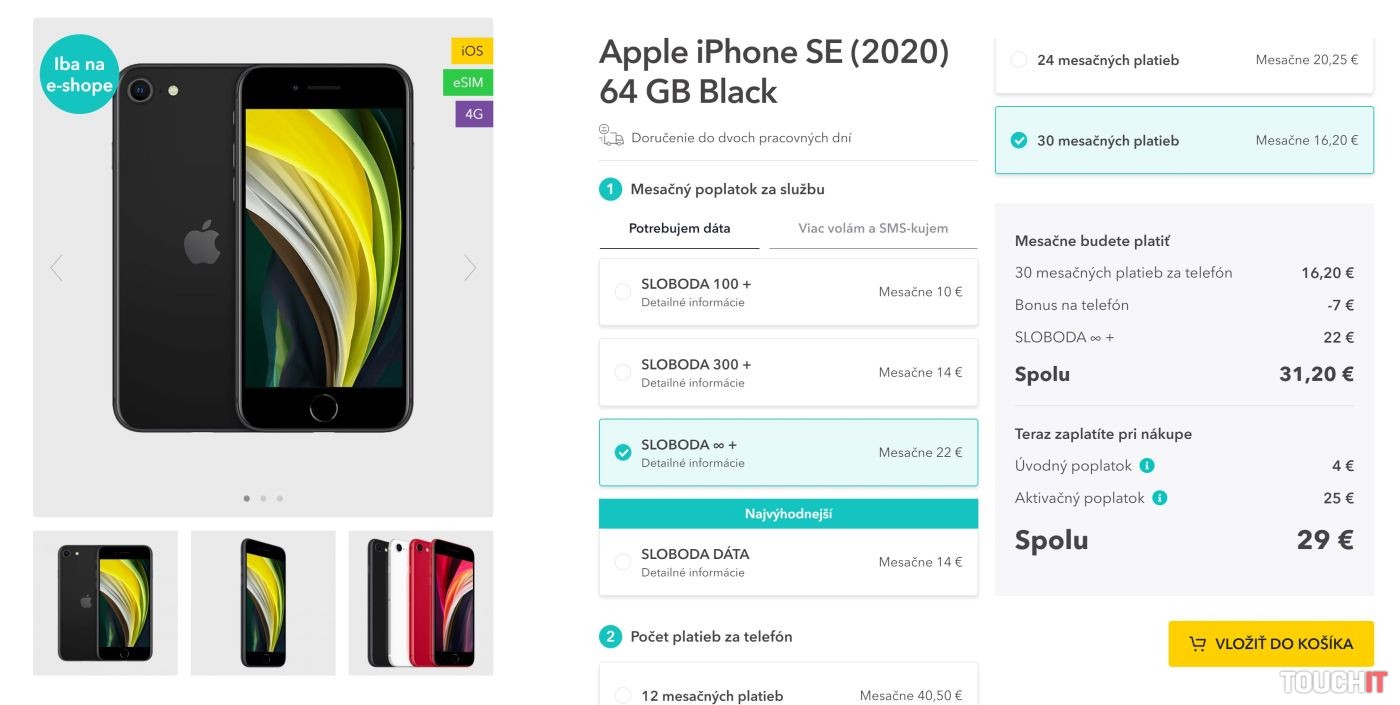Click the green eSIM badge
The image size is (1400, 705).
pos(467,83)
